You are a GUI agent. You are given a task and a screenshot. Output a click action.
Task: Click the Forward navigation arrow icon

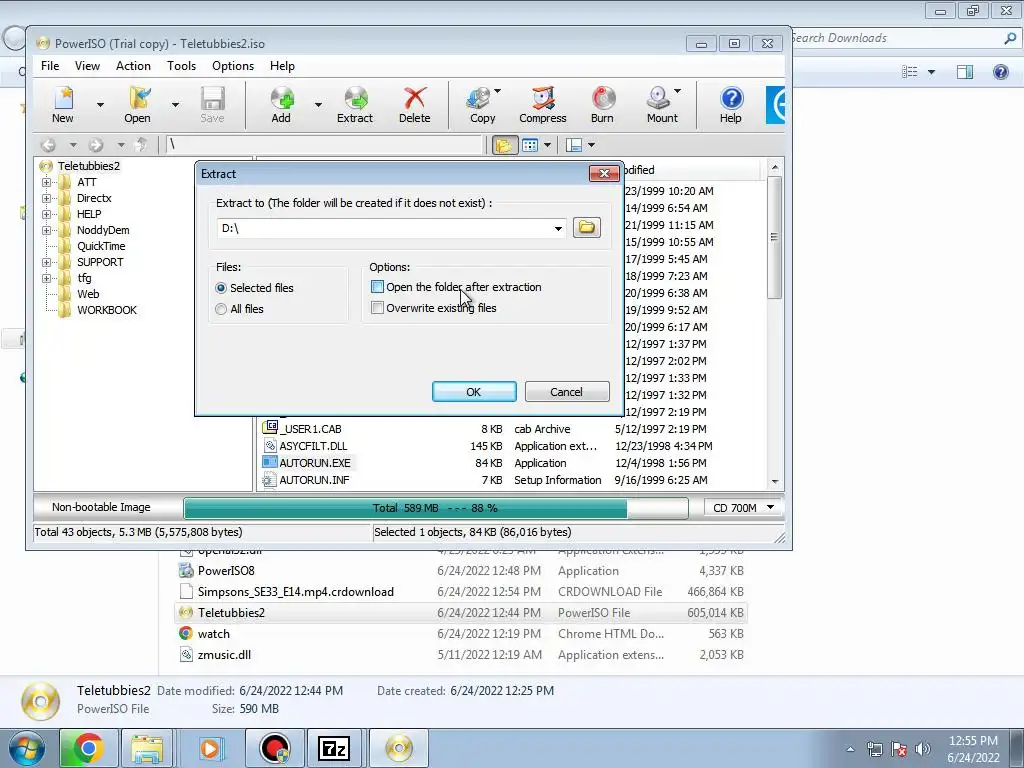[x=96, y=144]
